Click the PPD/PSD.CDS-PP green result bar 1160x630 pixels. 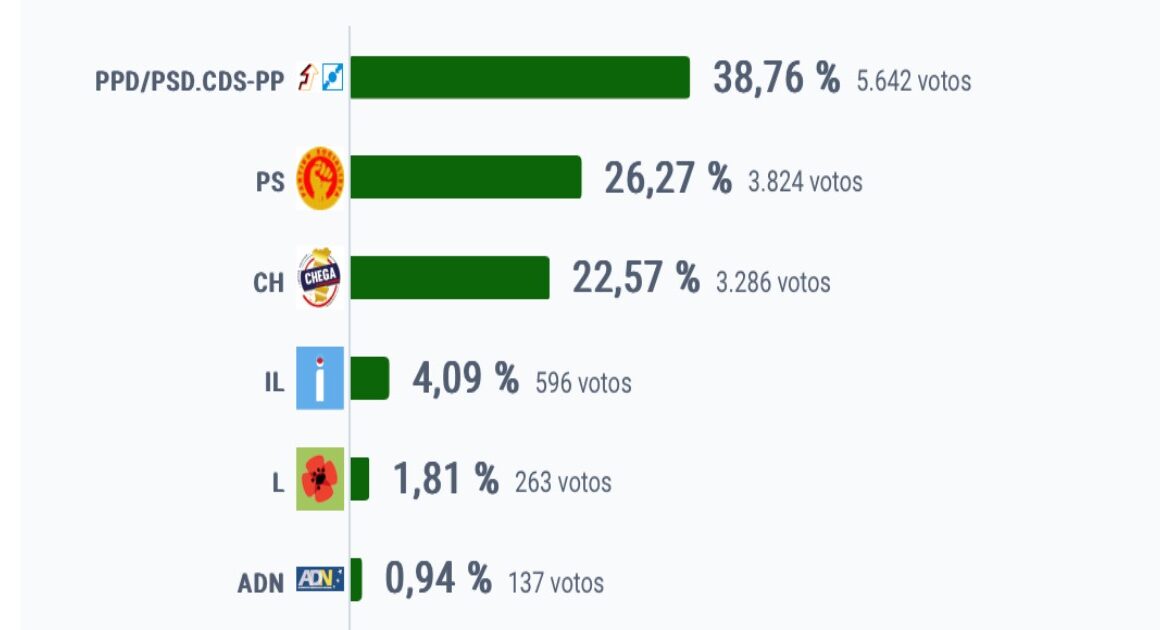tap(520, 77)
